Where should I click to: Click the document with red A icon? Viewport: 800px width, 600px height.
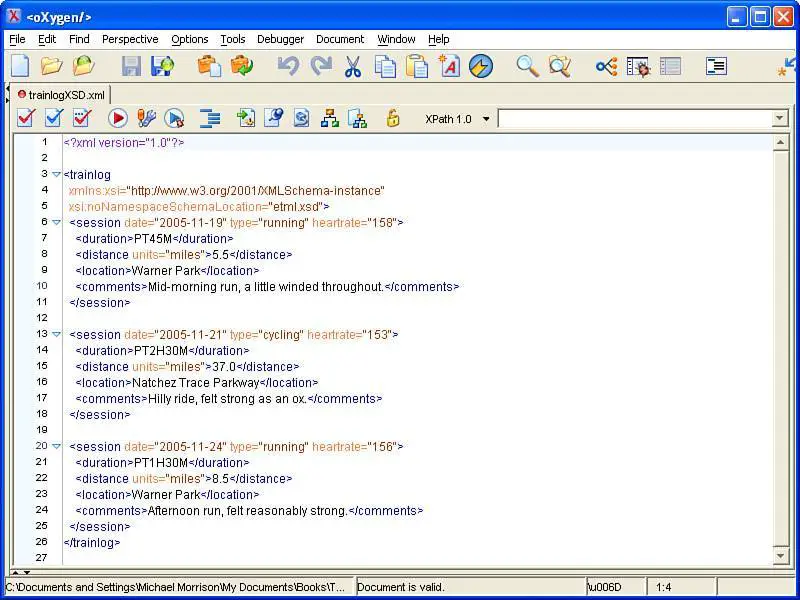(449, 66)
